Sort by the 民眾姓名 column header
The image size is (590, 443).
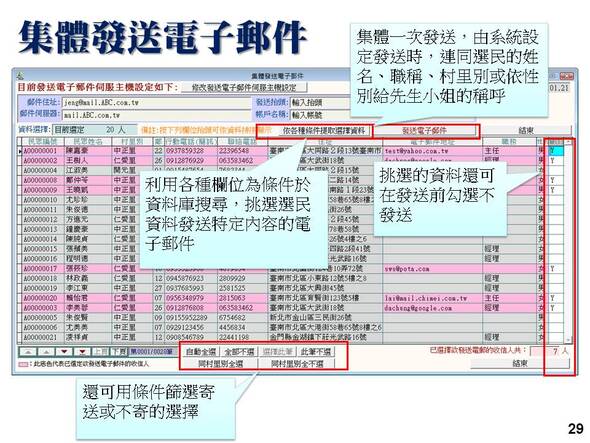(x=88, y=142)
